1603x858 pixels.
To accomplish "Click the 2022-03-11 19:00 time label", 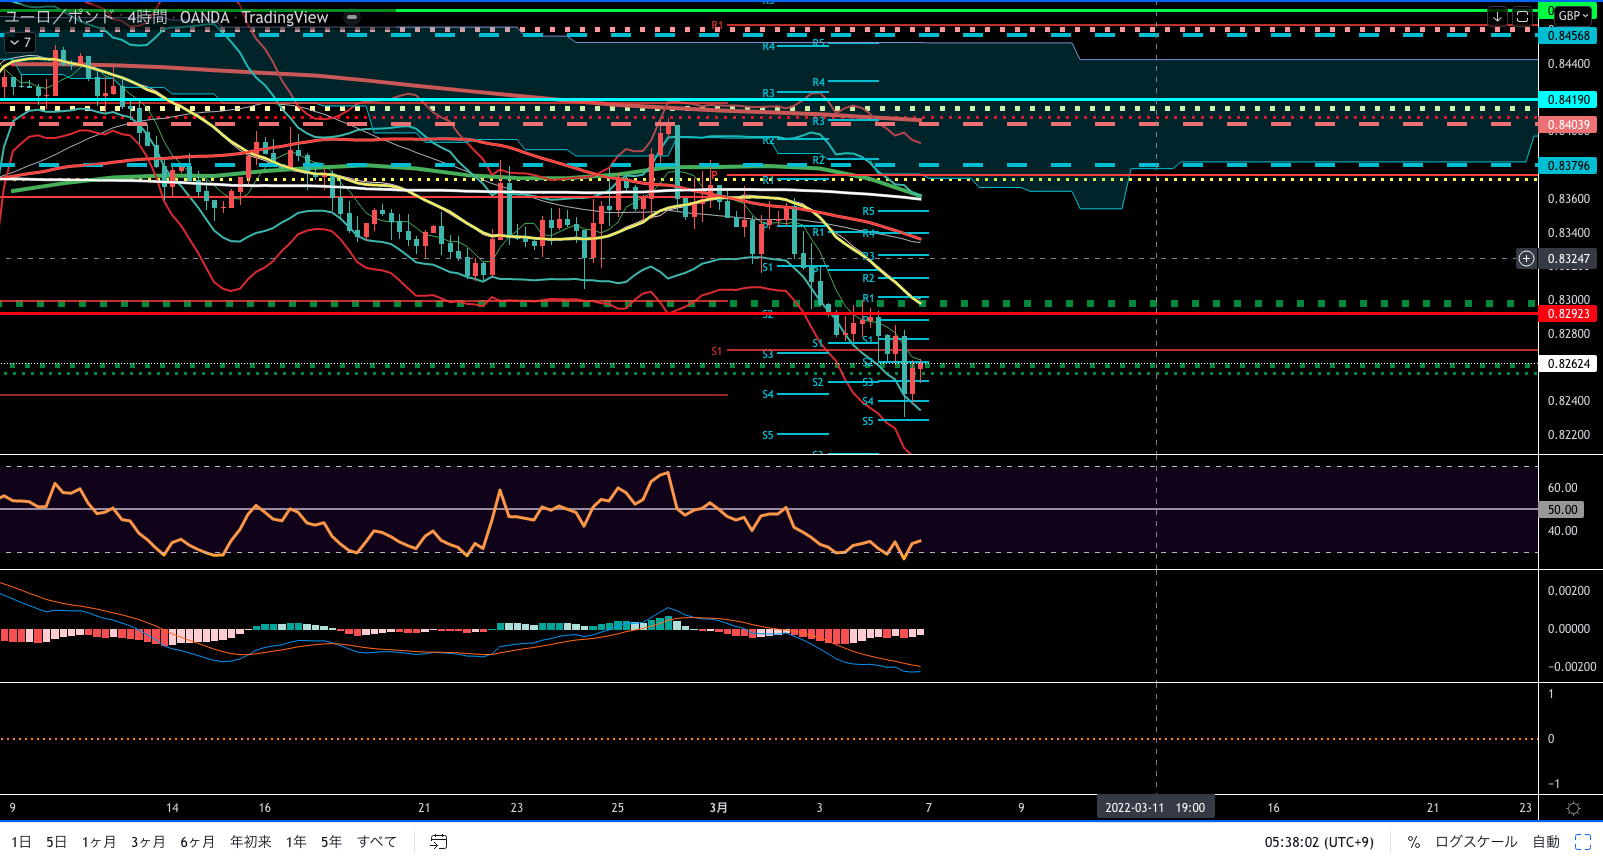I will [1155, 808].
